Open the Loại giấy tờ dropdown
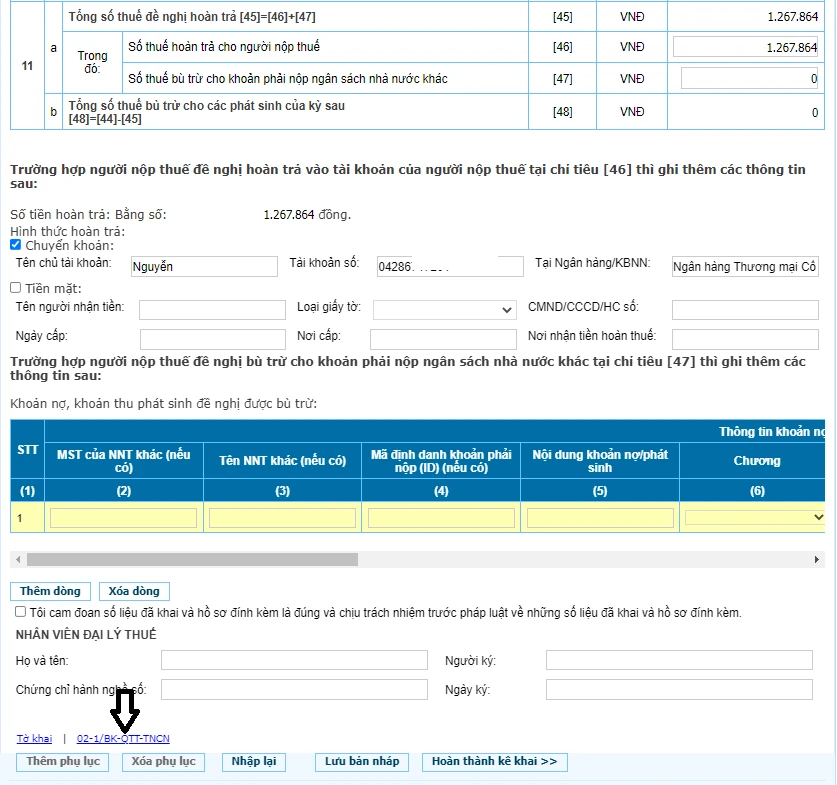The image size is (837, 785). [x=444, y=310]
